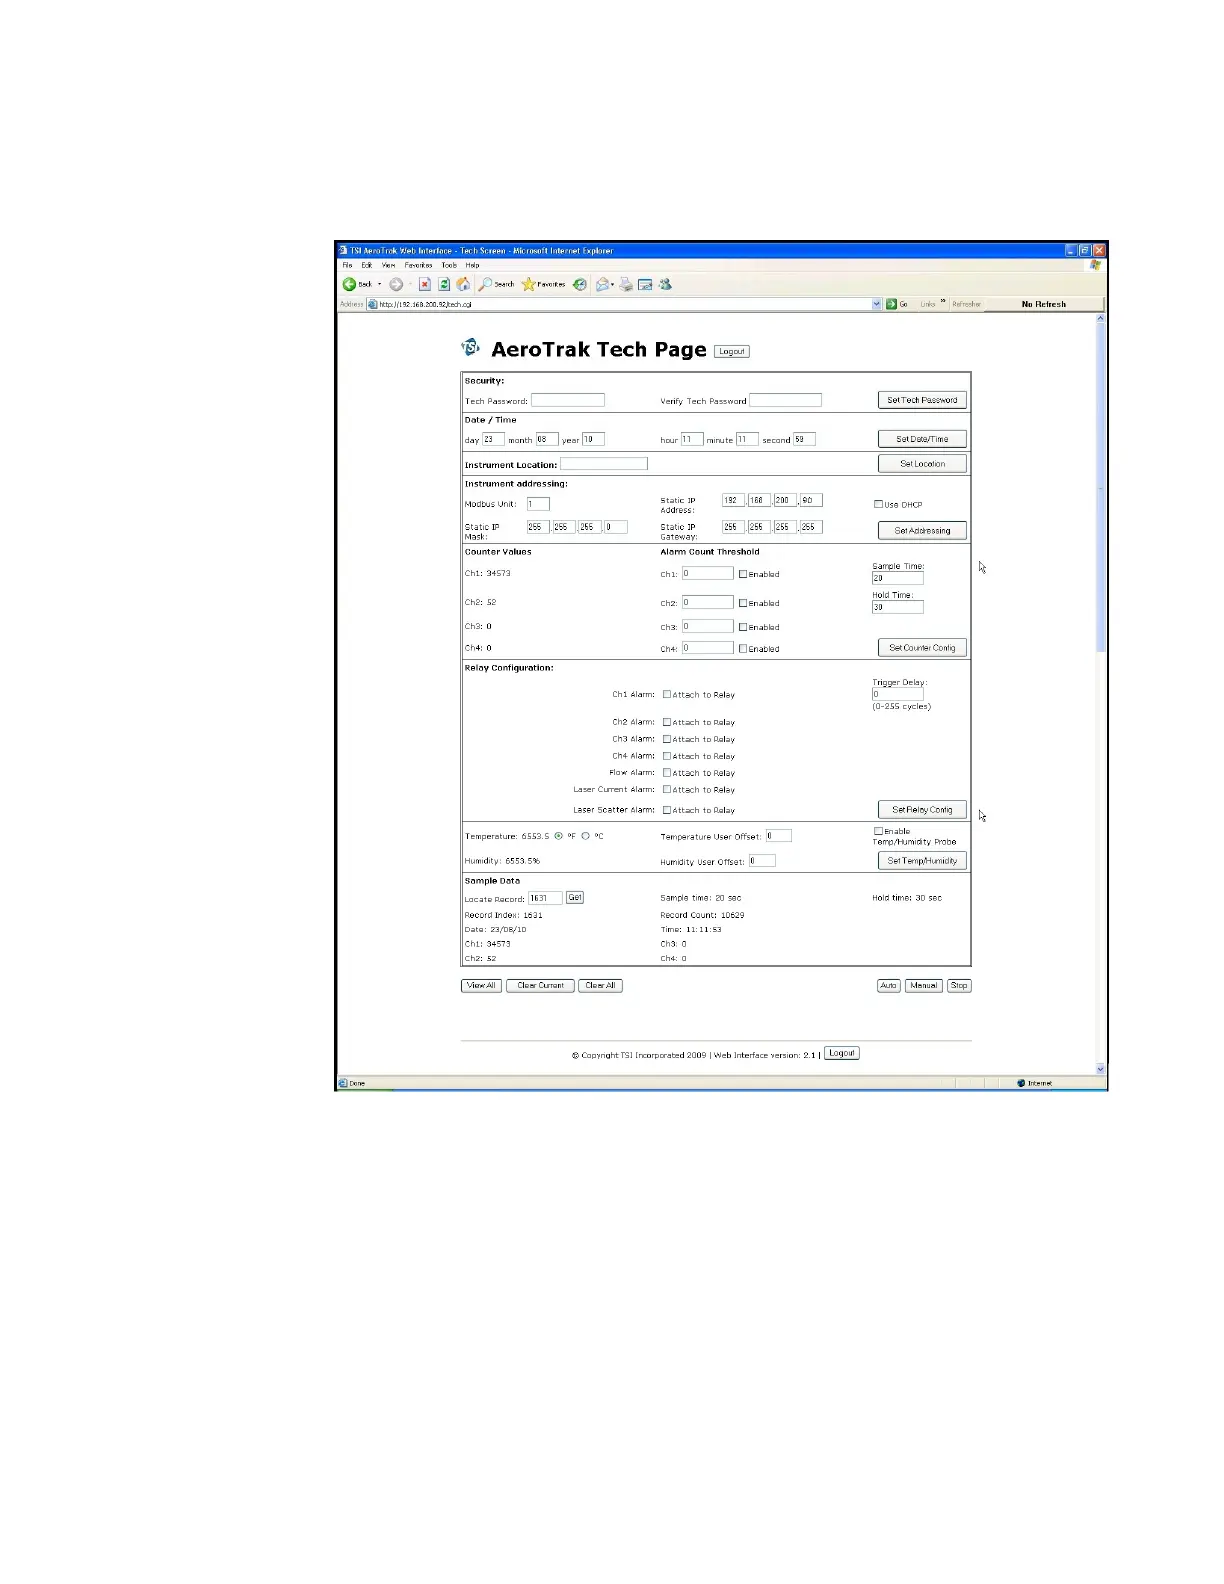The width and height of the screenshot is (1224, 1584).
Task: Open the View menu
Action: pos(388,265)
